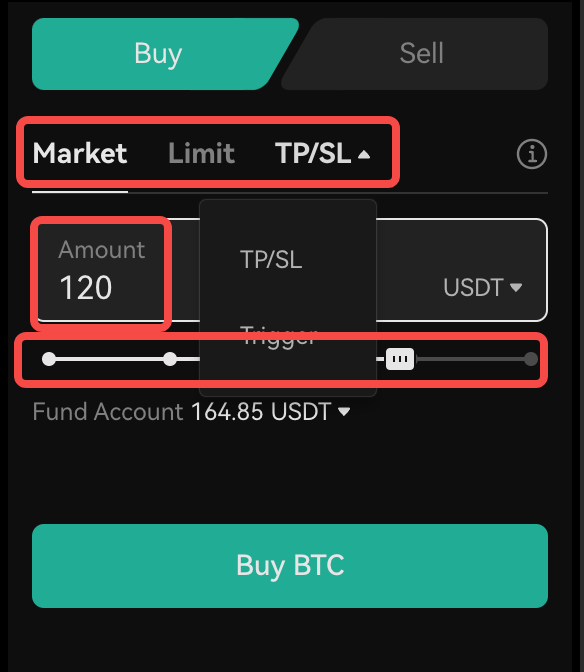
Task: Click the Buy BTC button
Action: click(x=290, y=566)
